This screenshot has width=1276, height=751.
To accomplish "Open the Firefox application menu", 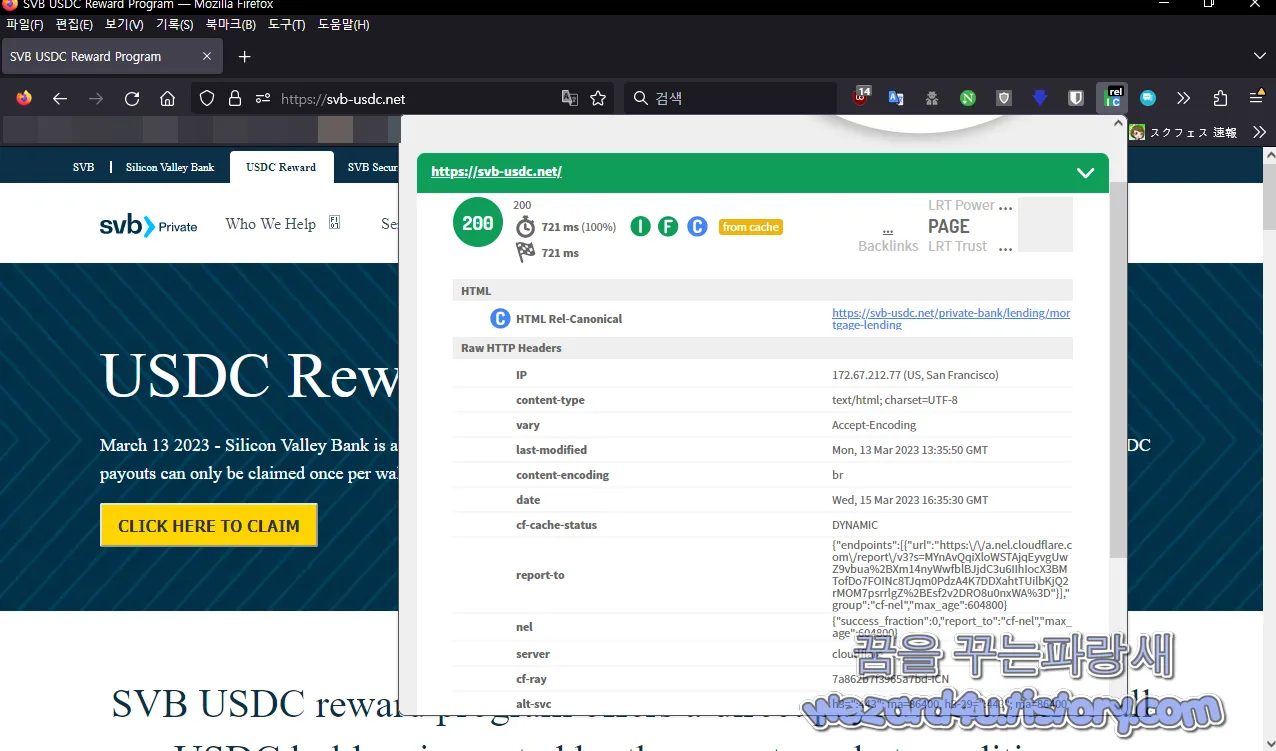I will [x=1256, y=98].
